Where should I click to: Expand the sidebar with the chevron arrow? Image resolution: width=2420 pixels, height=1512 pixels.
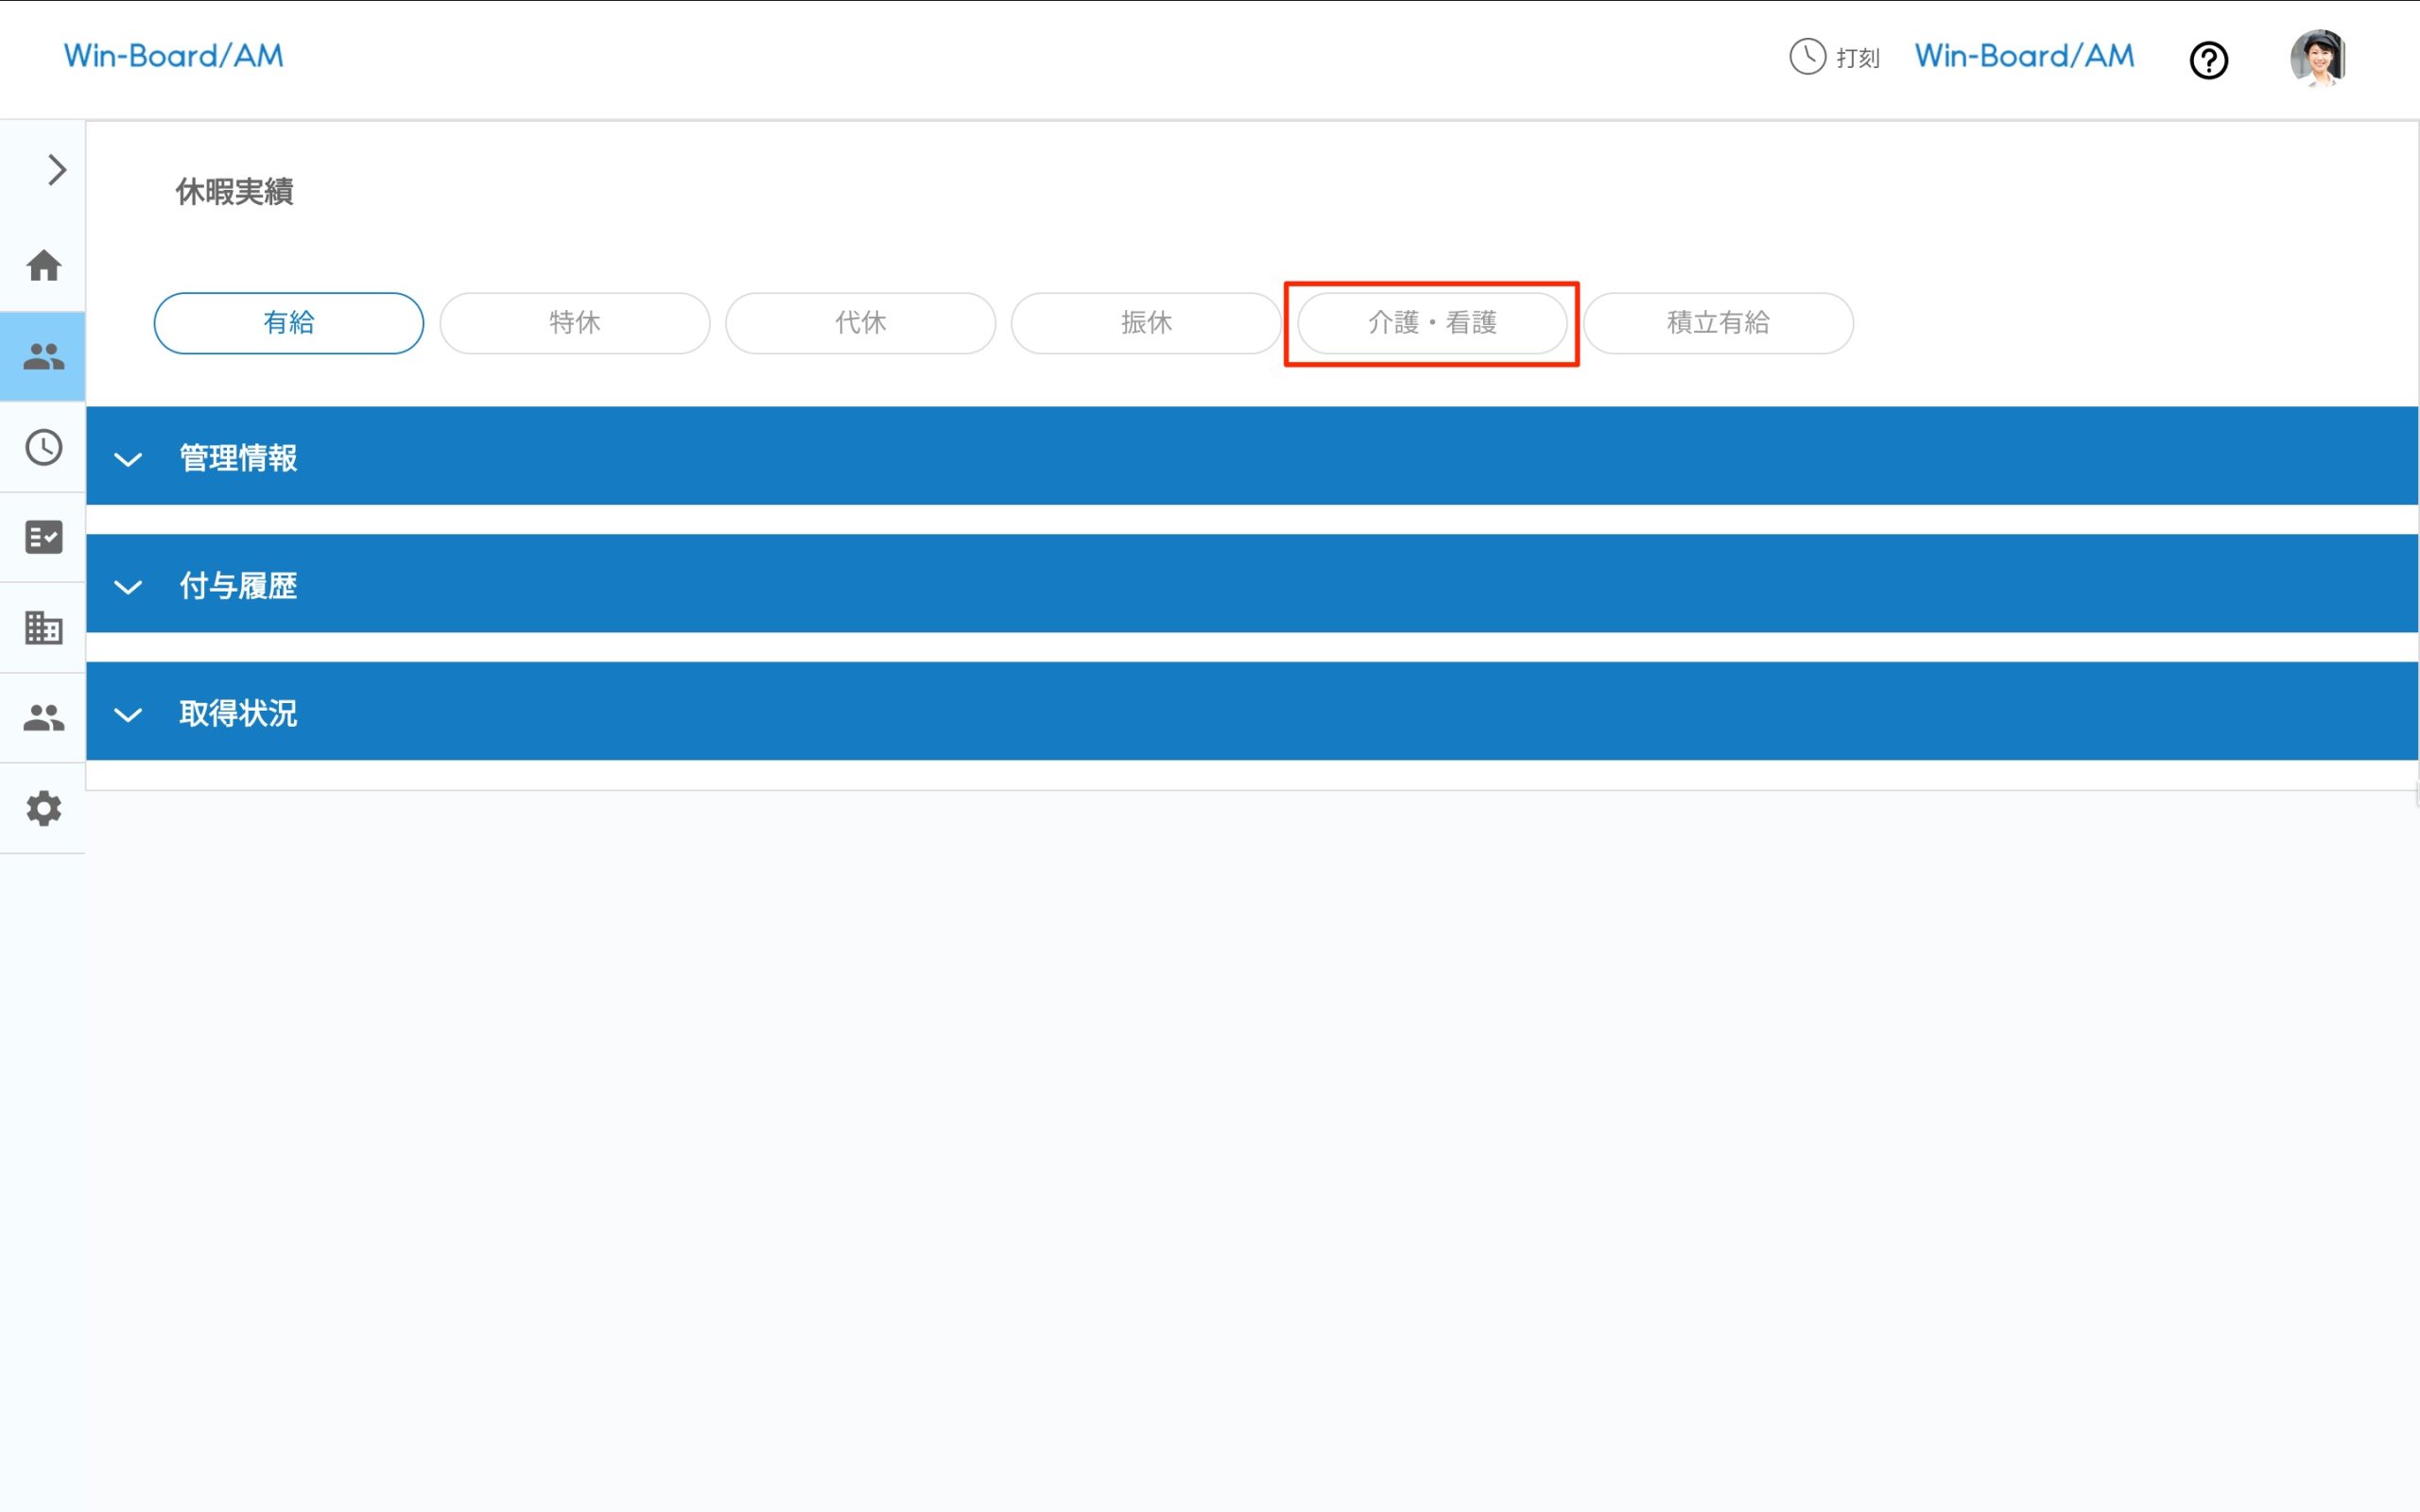click(56, 170)
